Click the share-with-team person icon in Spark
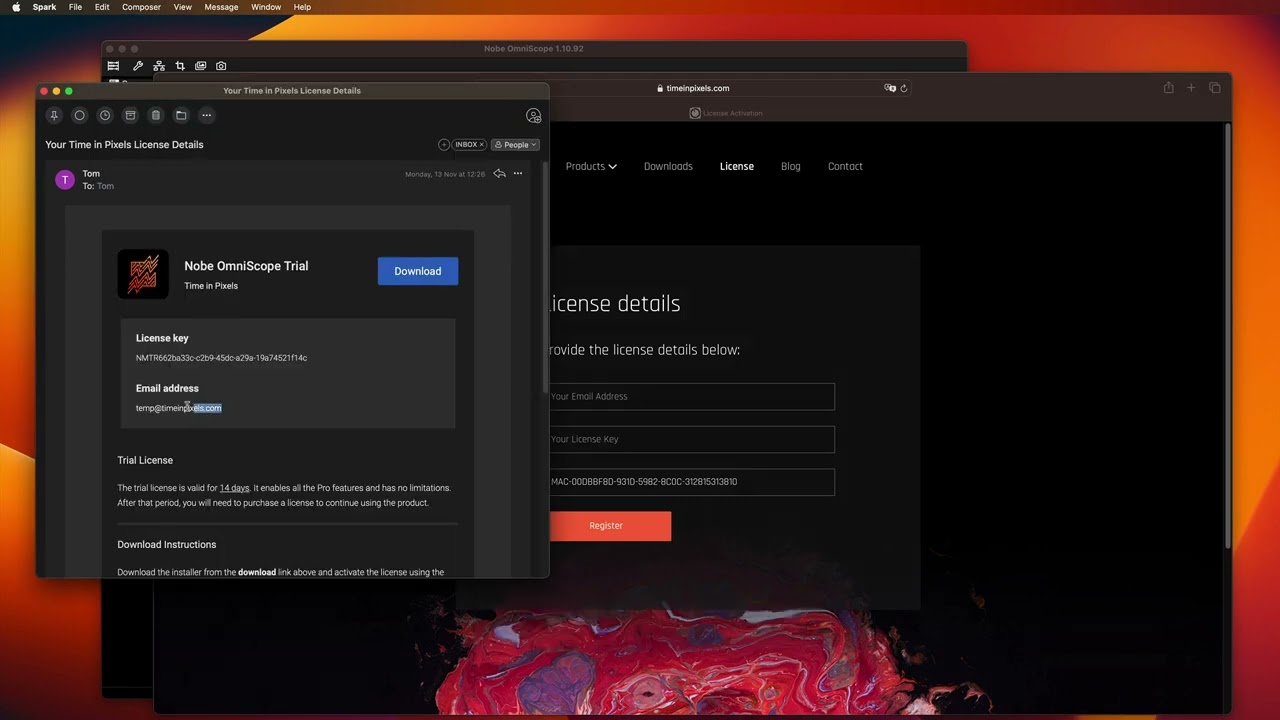This screenshot has width=1280, height=720. [x=533, y=116]
